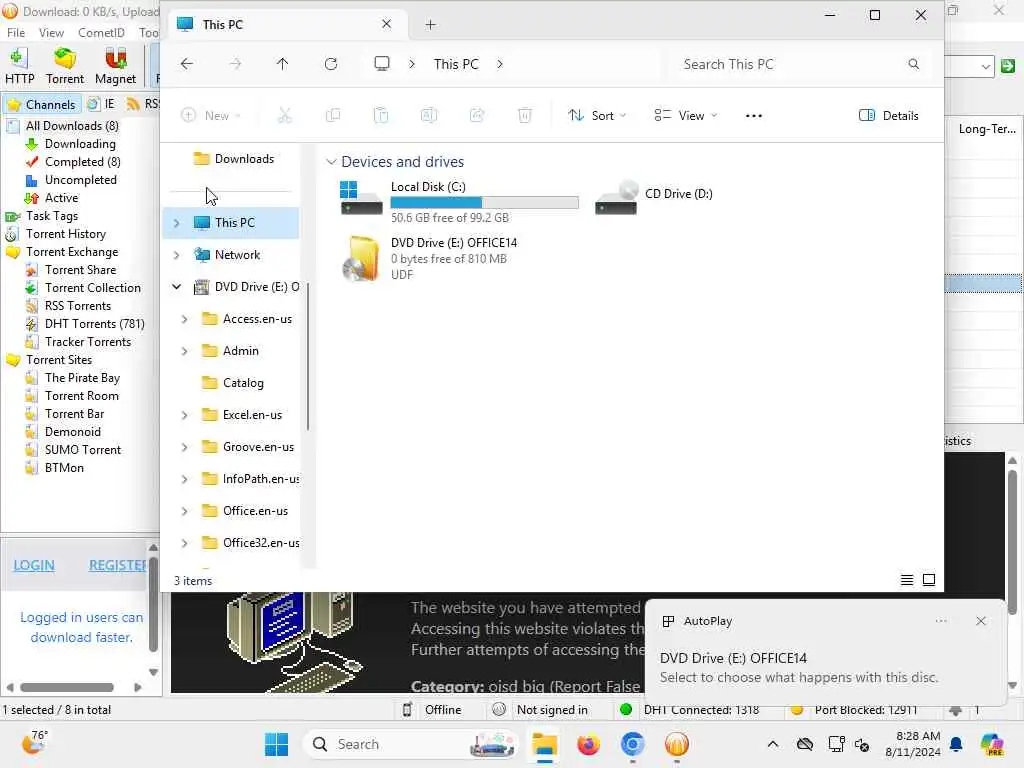
Task: Open the View dropdown
Action: click(685, 116)
